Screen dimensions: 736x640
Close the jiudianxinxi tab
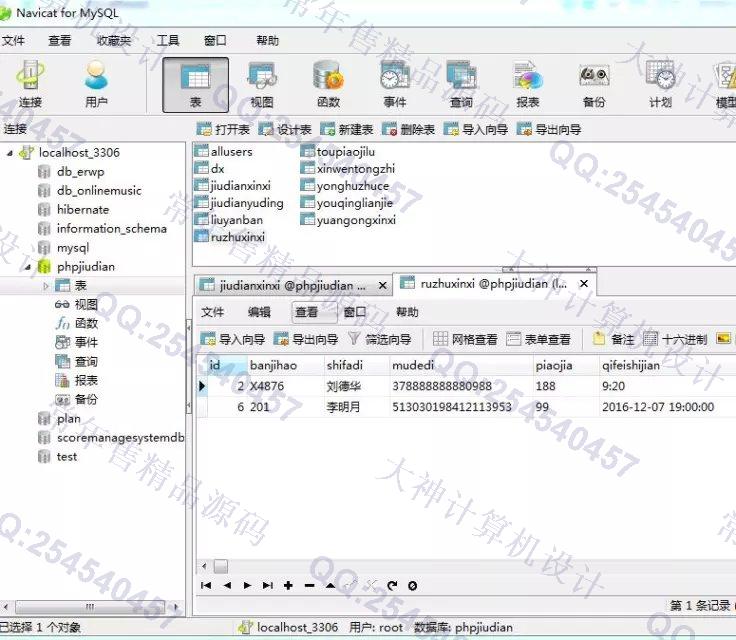pos(383,285)
